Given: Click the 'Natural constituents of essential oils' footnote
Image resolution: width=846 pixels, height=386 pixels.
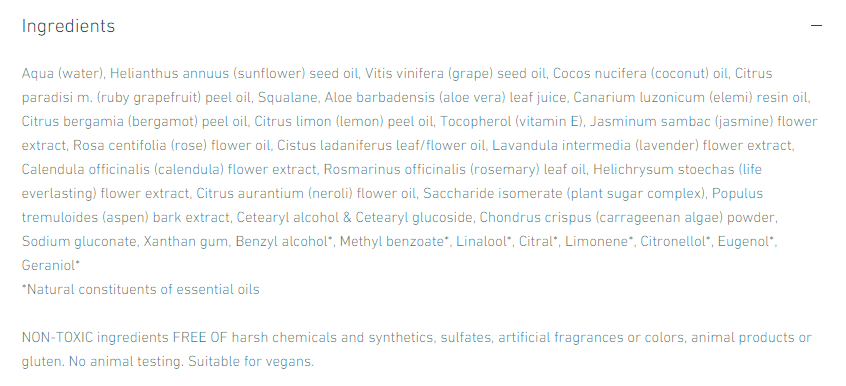Looking at the screenshot, I should (x=141, y=289).
